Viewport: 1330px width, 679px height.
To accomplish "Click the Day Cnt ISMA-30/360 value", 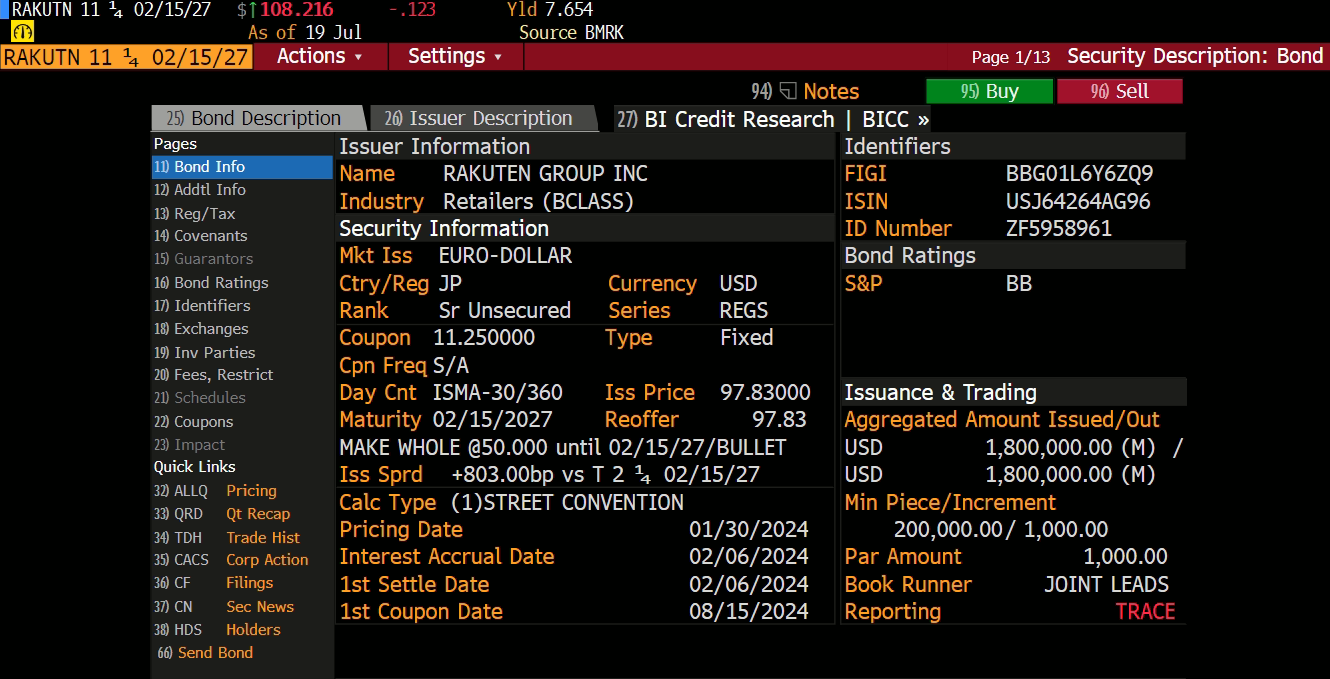I will coord(498,393).
